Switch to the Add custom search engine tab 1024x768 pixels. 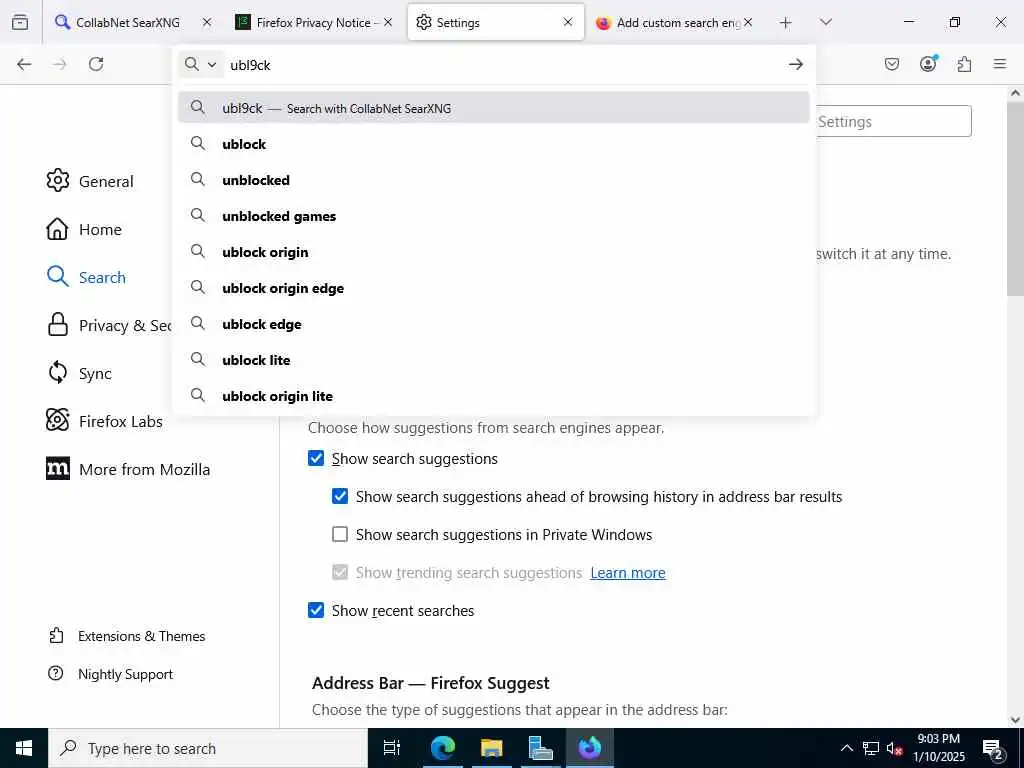[677, 22]
